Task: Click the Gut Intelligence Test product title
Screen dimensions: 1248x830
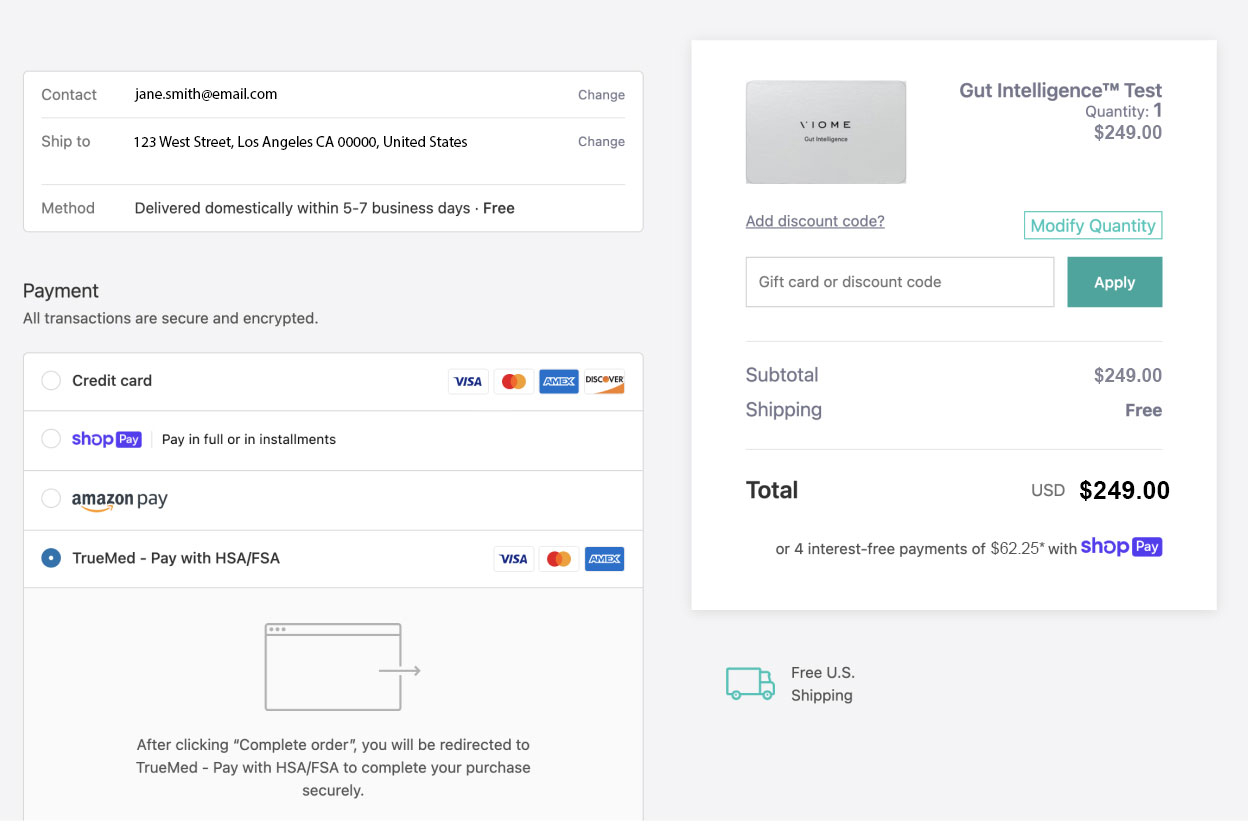Action: (1061, 91)
